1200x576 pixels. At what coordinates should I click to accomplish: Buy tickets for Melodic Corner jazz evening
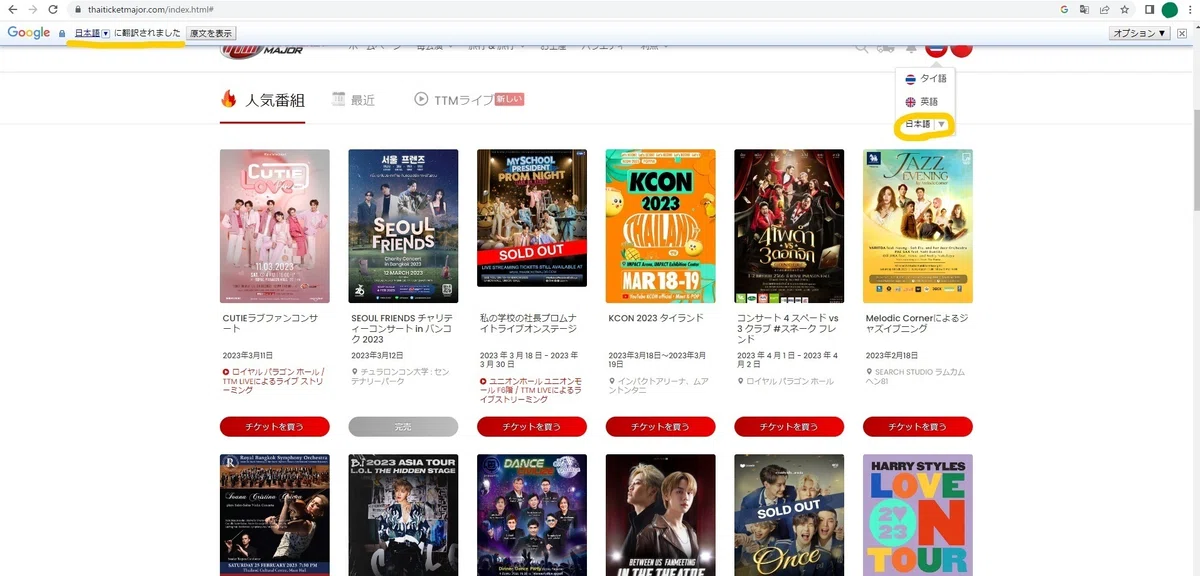(x=918, y=427)
